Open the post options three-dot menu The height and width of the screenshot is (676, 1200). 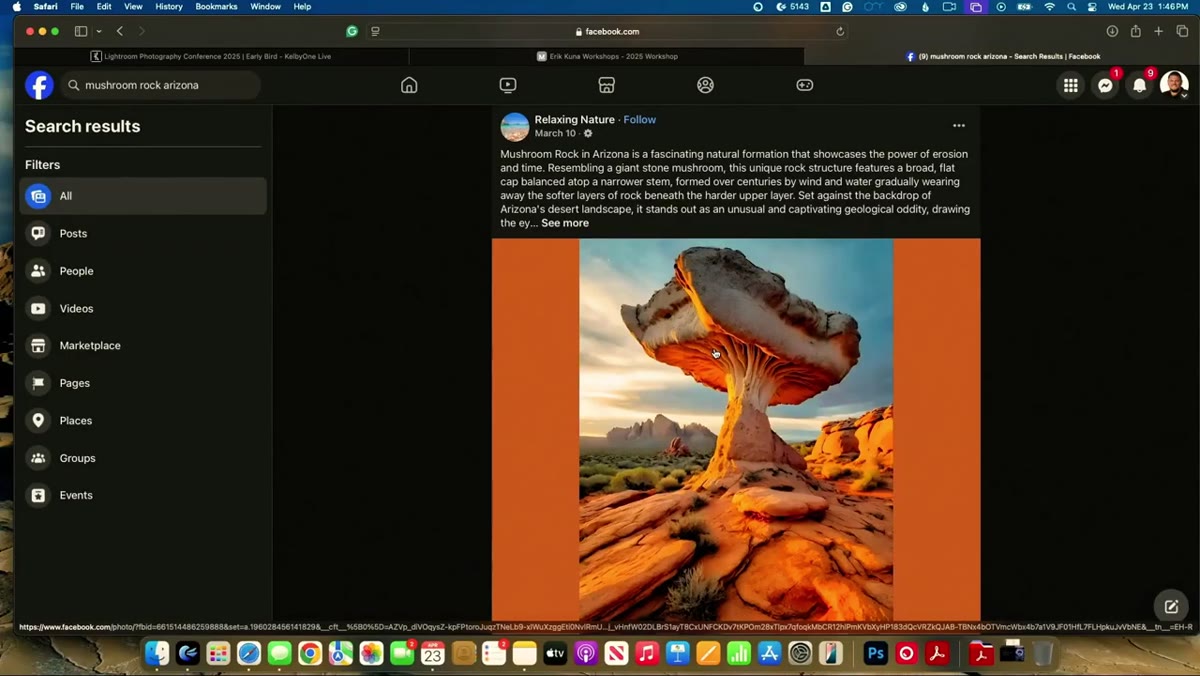(x=959, y=125)
